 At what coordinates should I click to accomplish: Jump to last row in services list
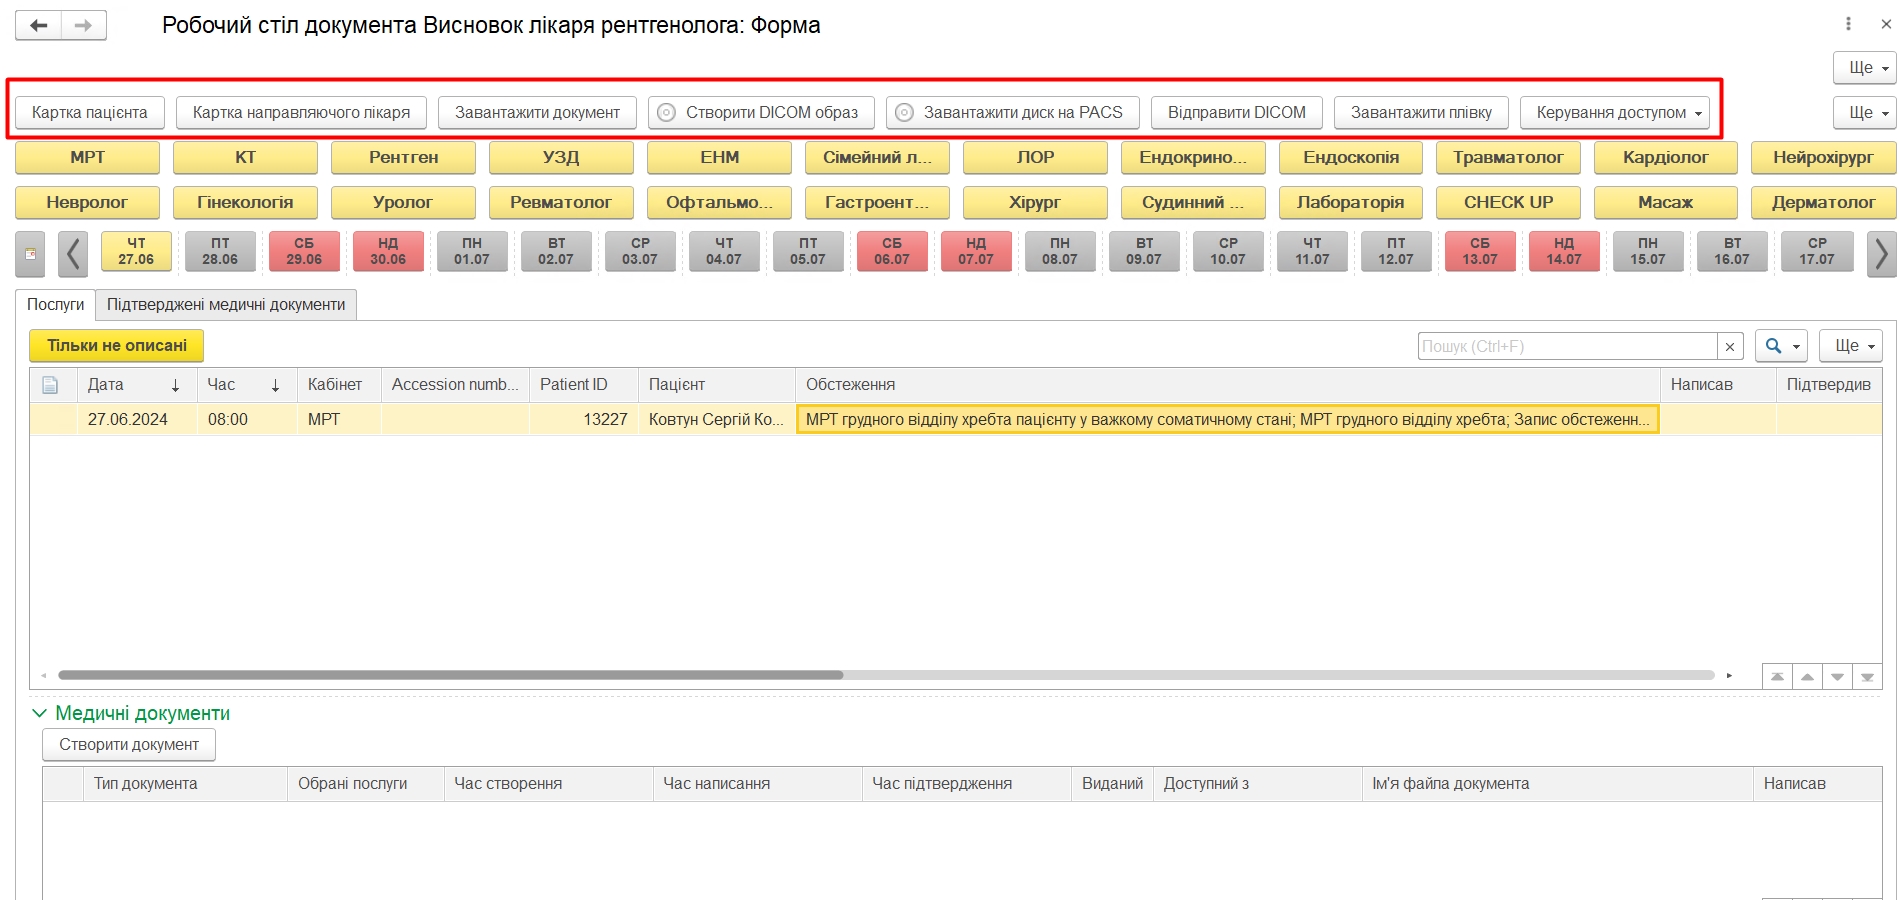tap(1867, 677)
